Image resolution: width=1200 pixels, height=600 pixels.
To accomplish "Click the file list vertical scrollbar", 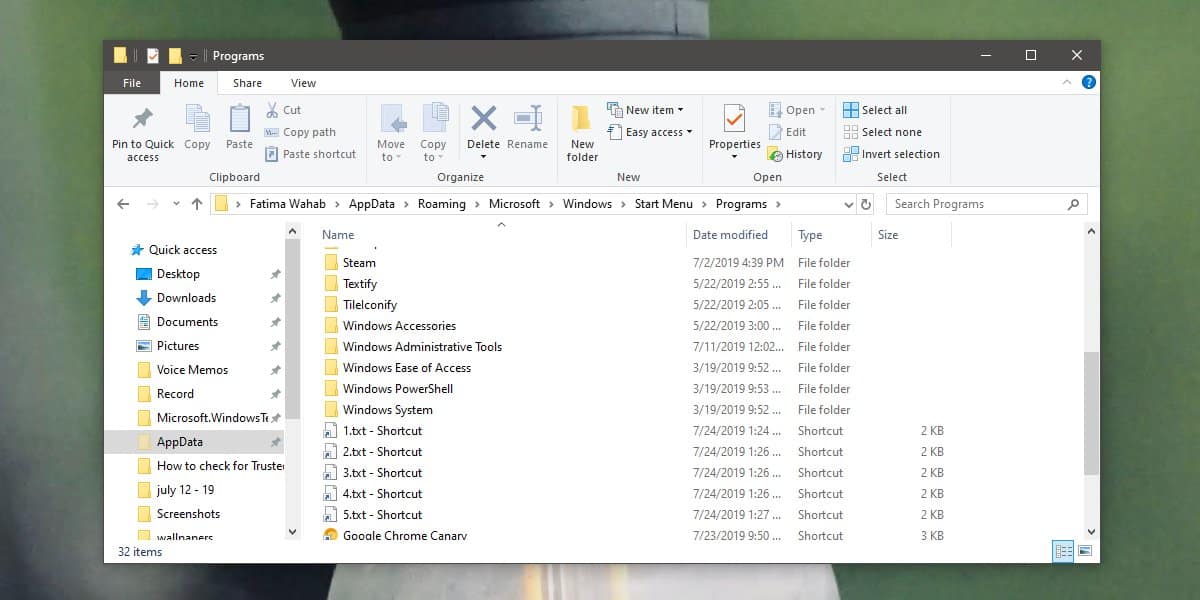I will point(1091,412).
